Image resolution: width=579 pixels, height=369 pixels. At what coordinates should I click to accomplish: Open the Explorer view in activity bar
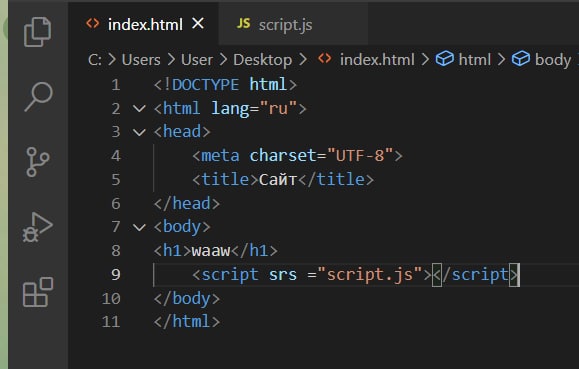(x=37, y=32)
